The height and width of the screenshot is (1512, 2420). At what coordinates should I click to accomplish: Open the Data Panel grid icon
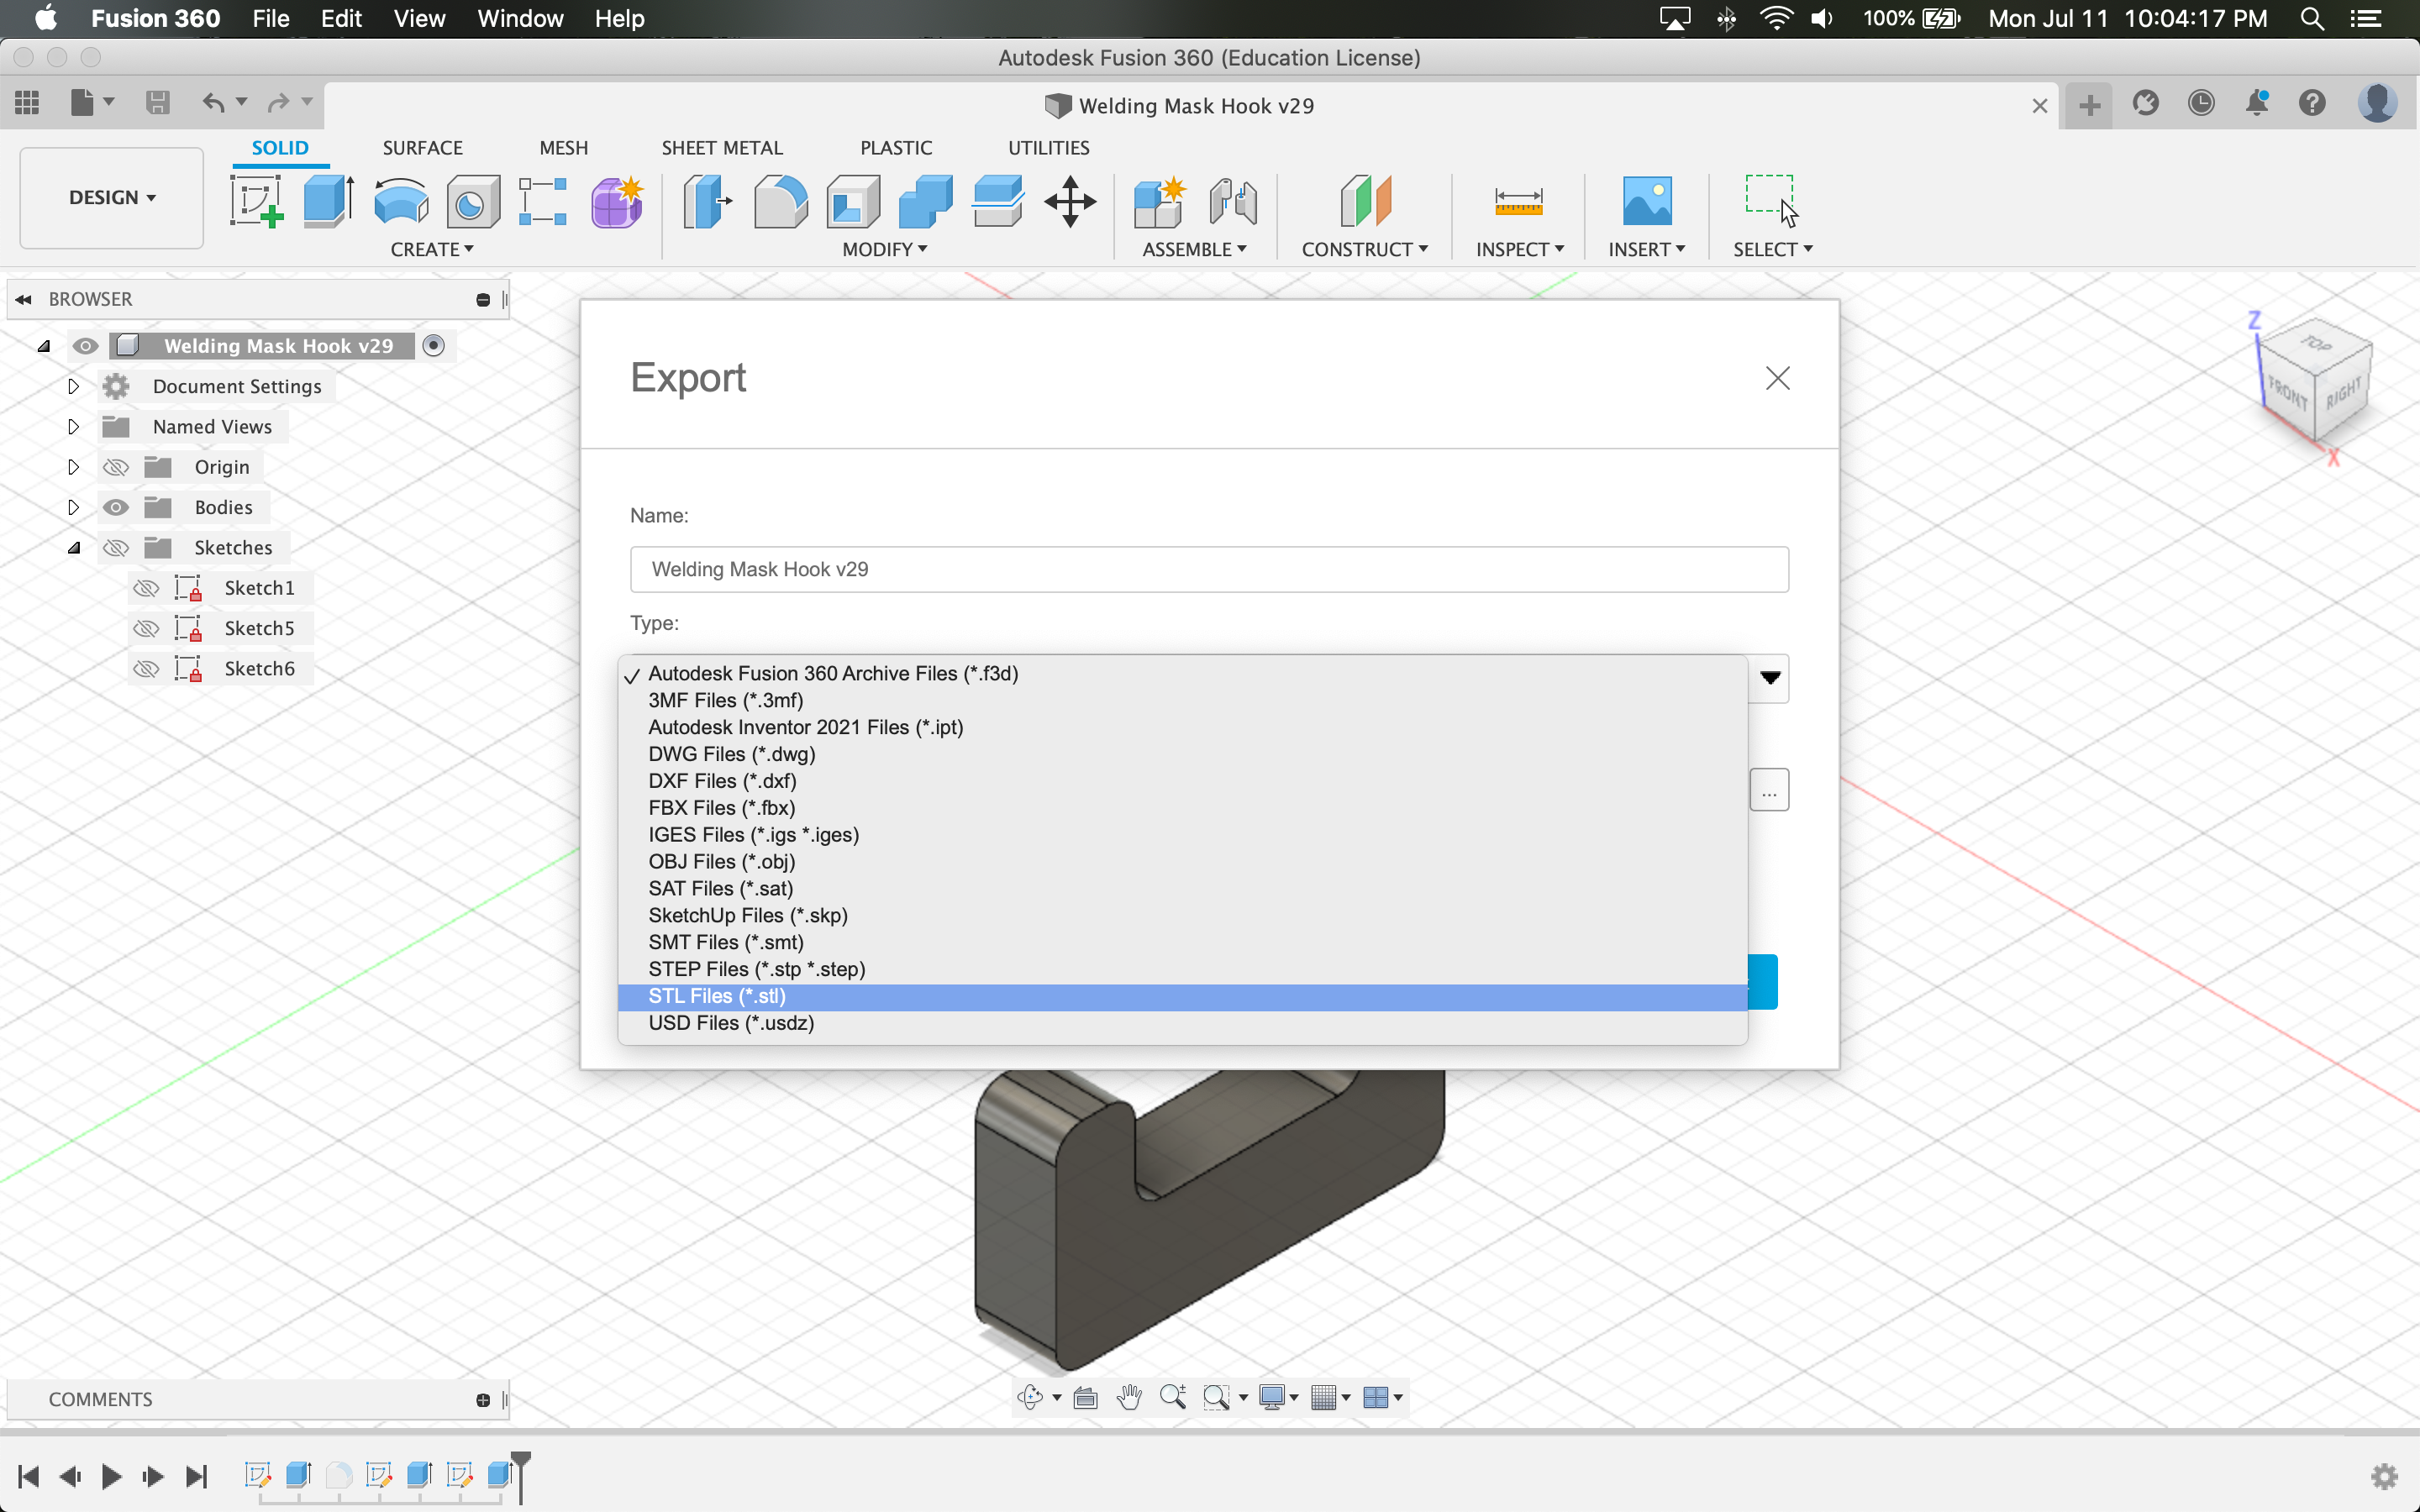coord(27,102)
